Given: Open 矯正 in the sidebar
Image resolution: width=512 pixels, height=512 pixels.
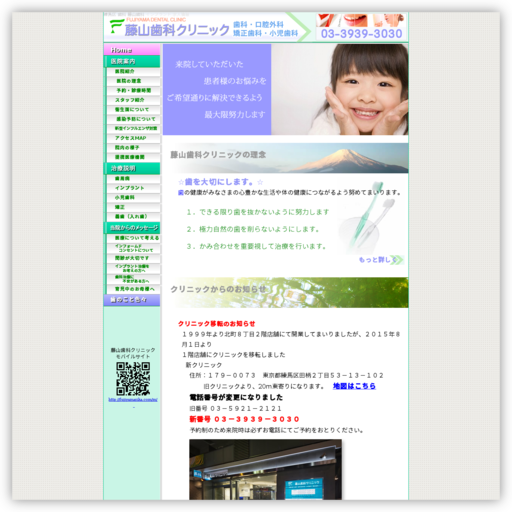Looking at the screenshot, I should [x=133, y=207].
